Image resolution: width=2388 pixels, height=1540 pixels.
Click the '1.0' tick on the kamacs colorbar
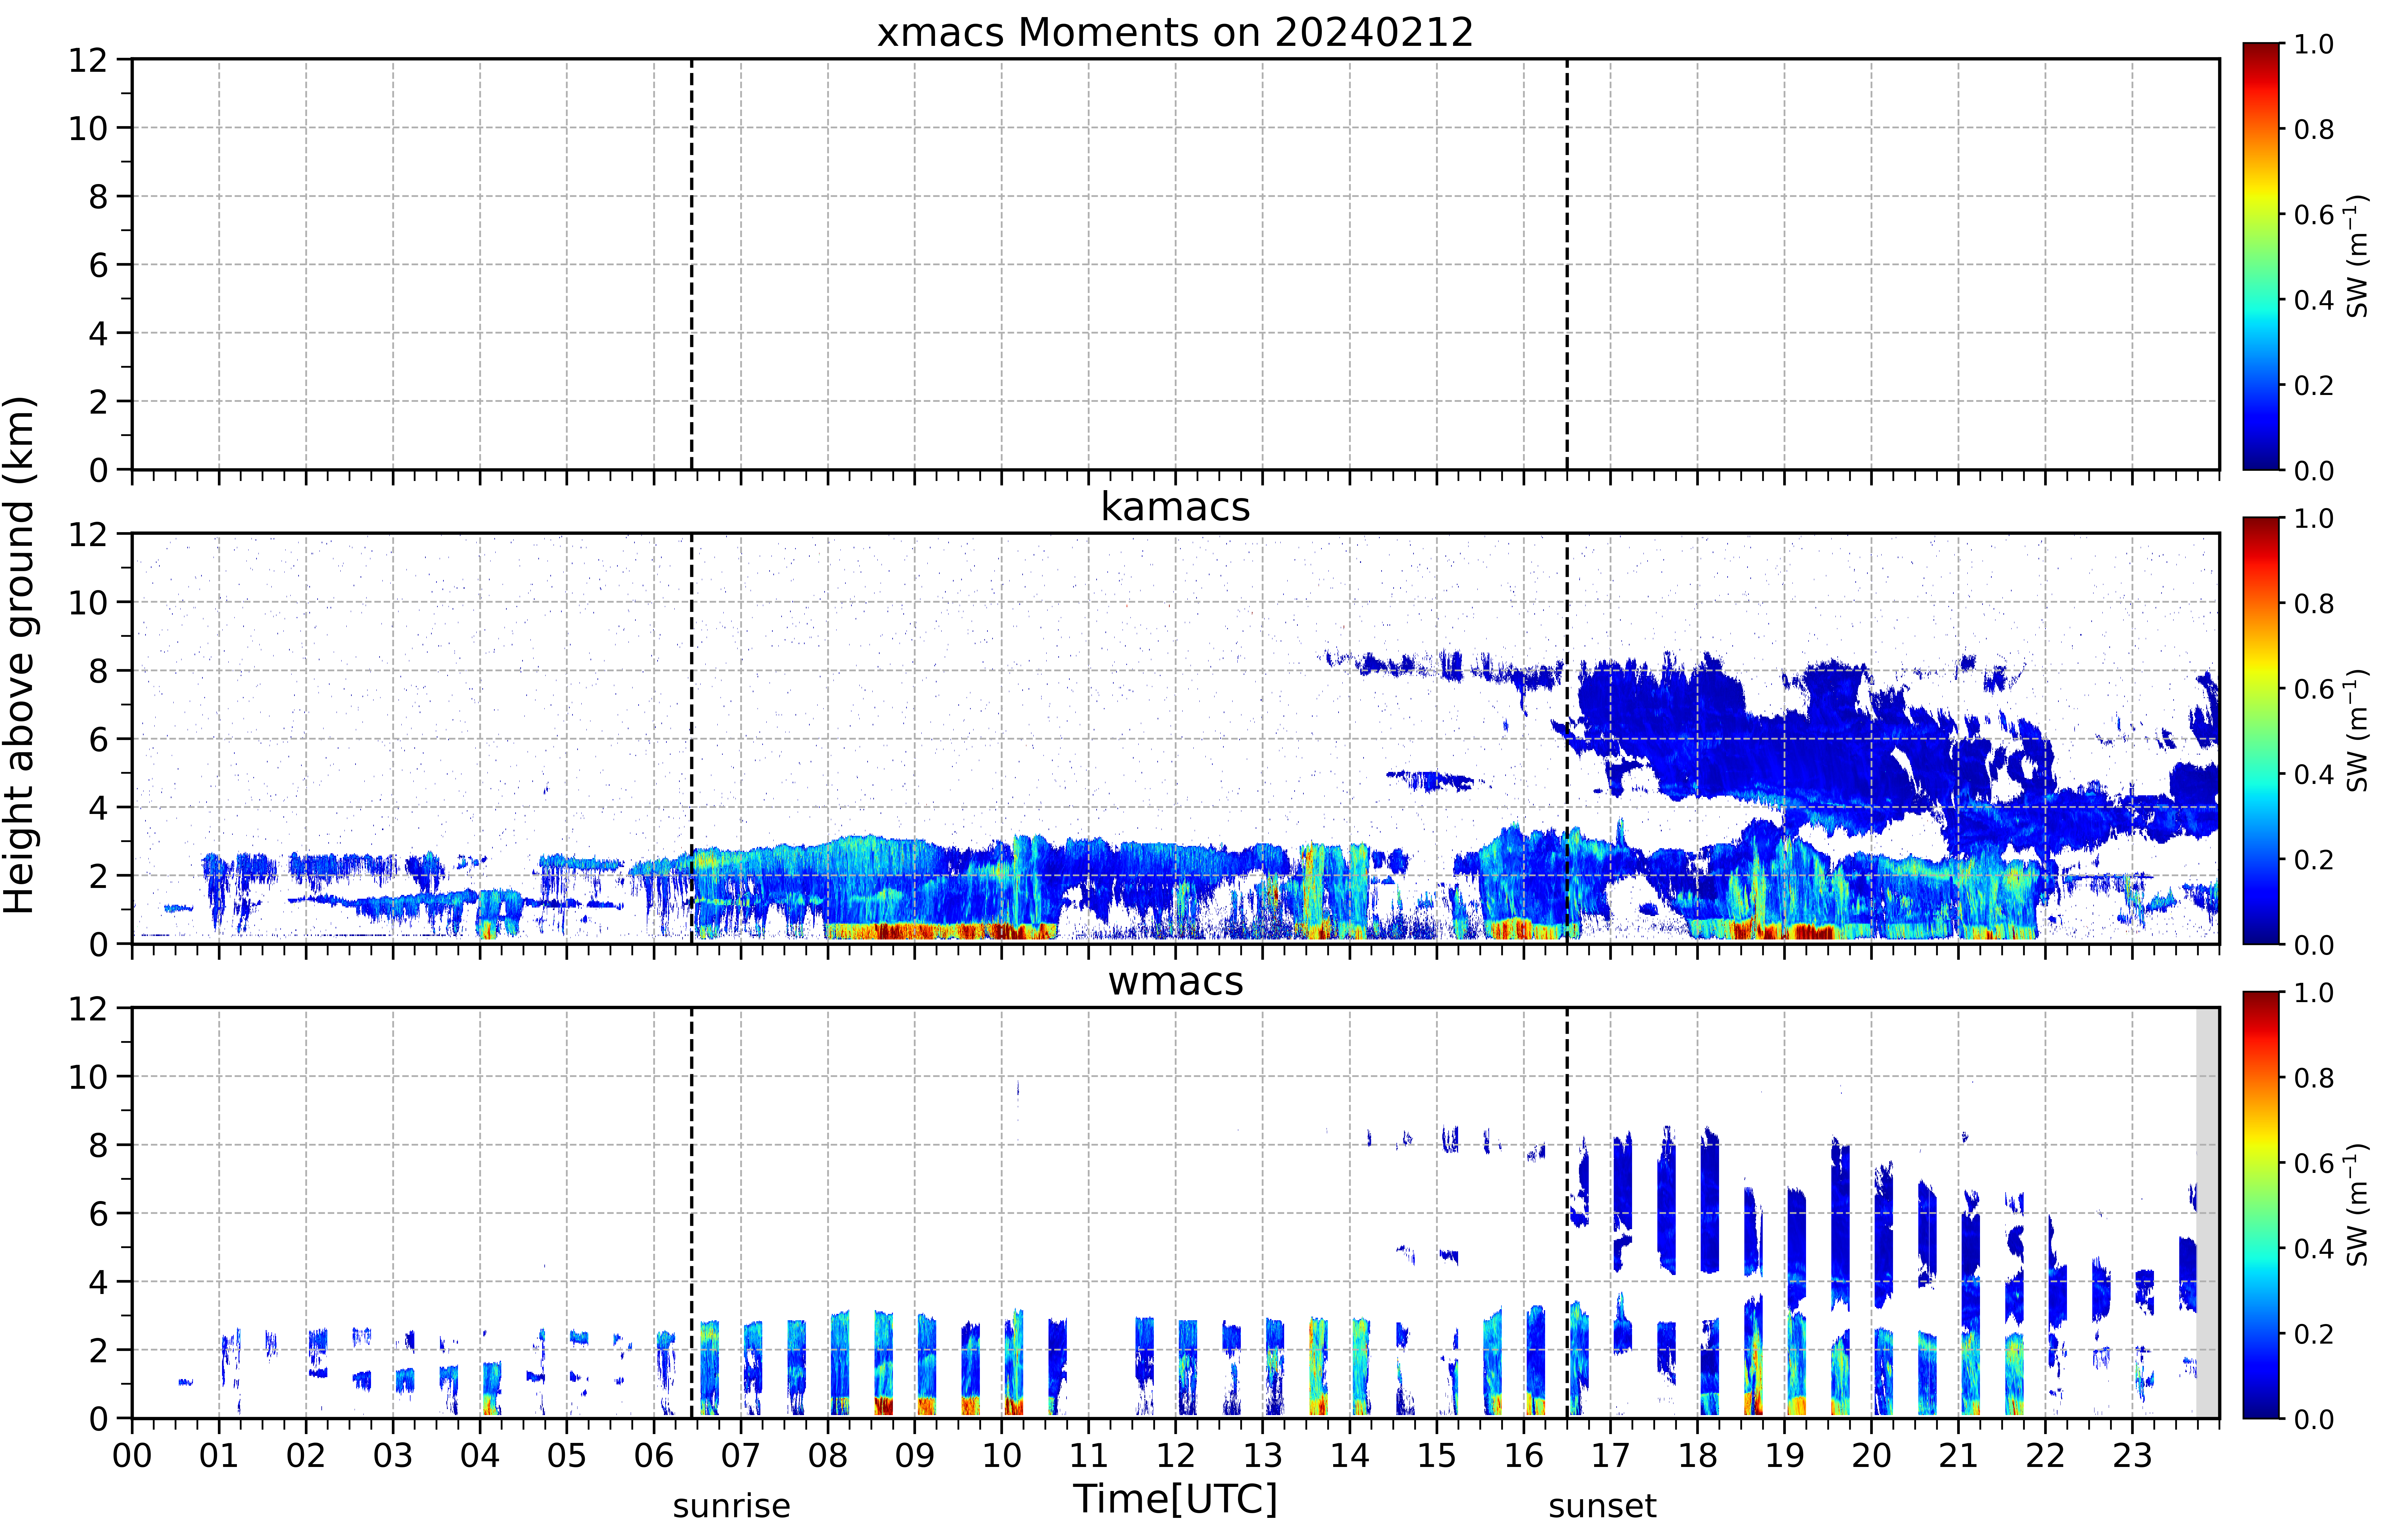[x=2314, y=518]
